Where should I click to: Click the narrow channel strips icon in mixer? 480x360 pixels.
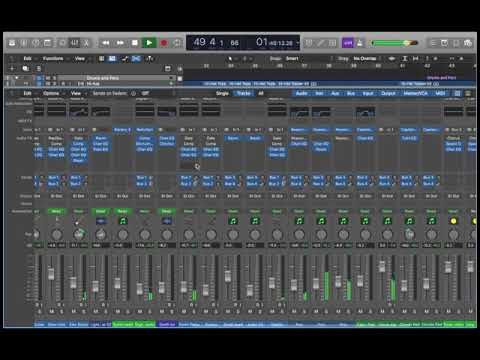[x=458, y=93]
